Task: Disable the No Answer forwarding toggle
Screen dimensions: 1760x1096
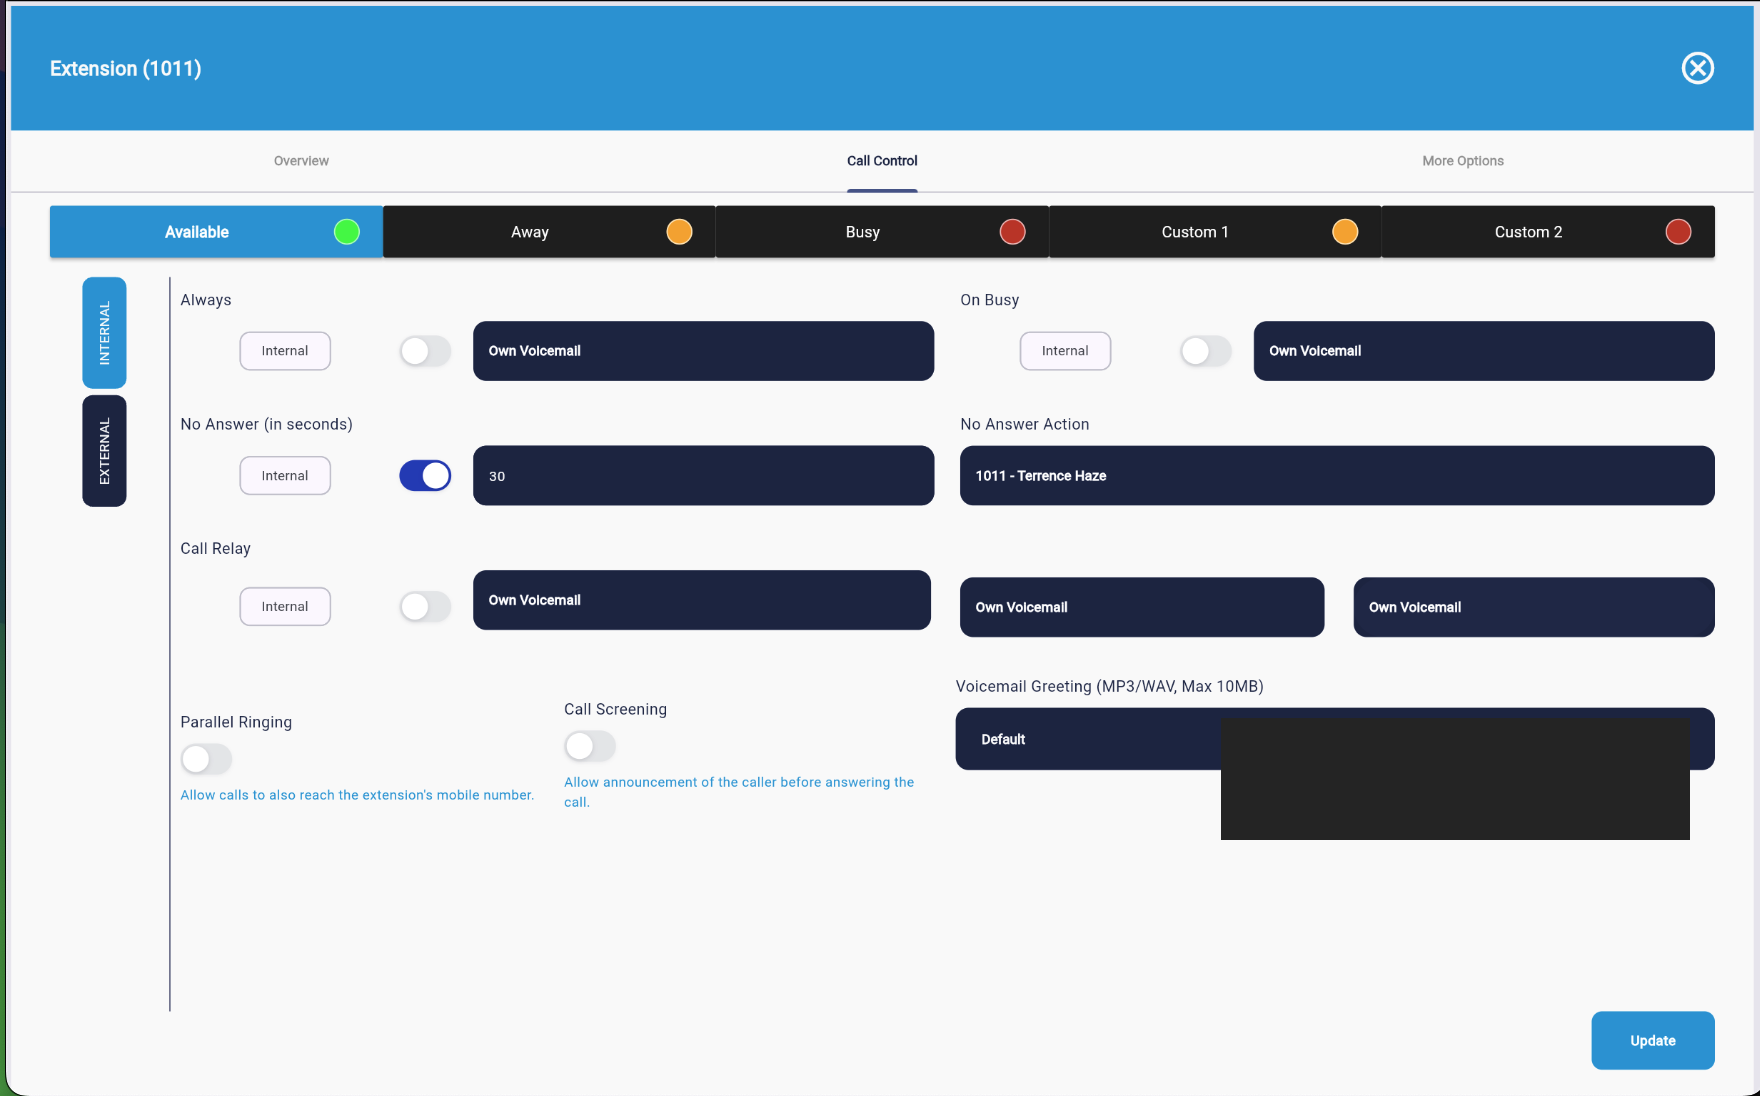Action: pyautogui.click(x=424, y=475)
